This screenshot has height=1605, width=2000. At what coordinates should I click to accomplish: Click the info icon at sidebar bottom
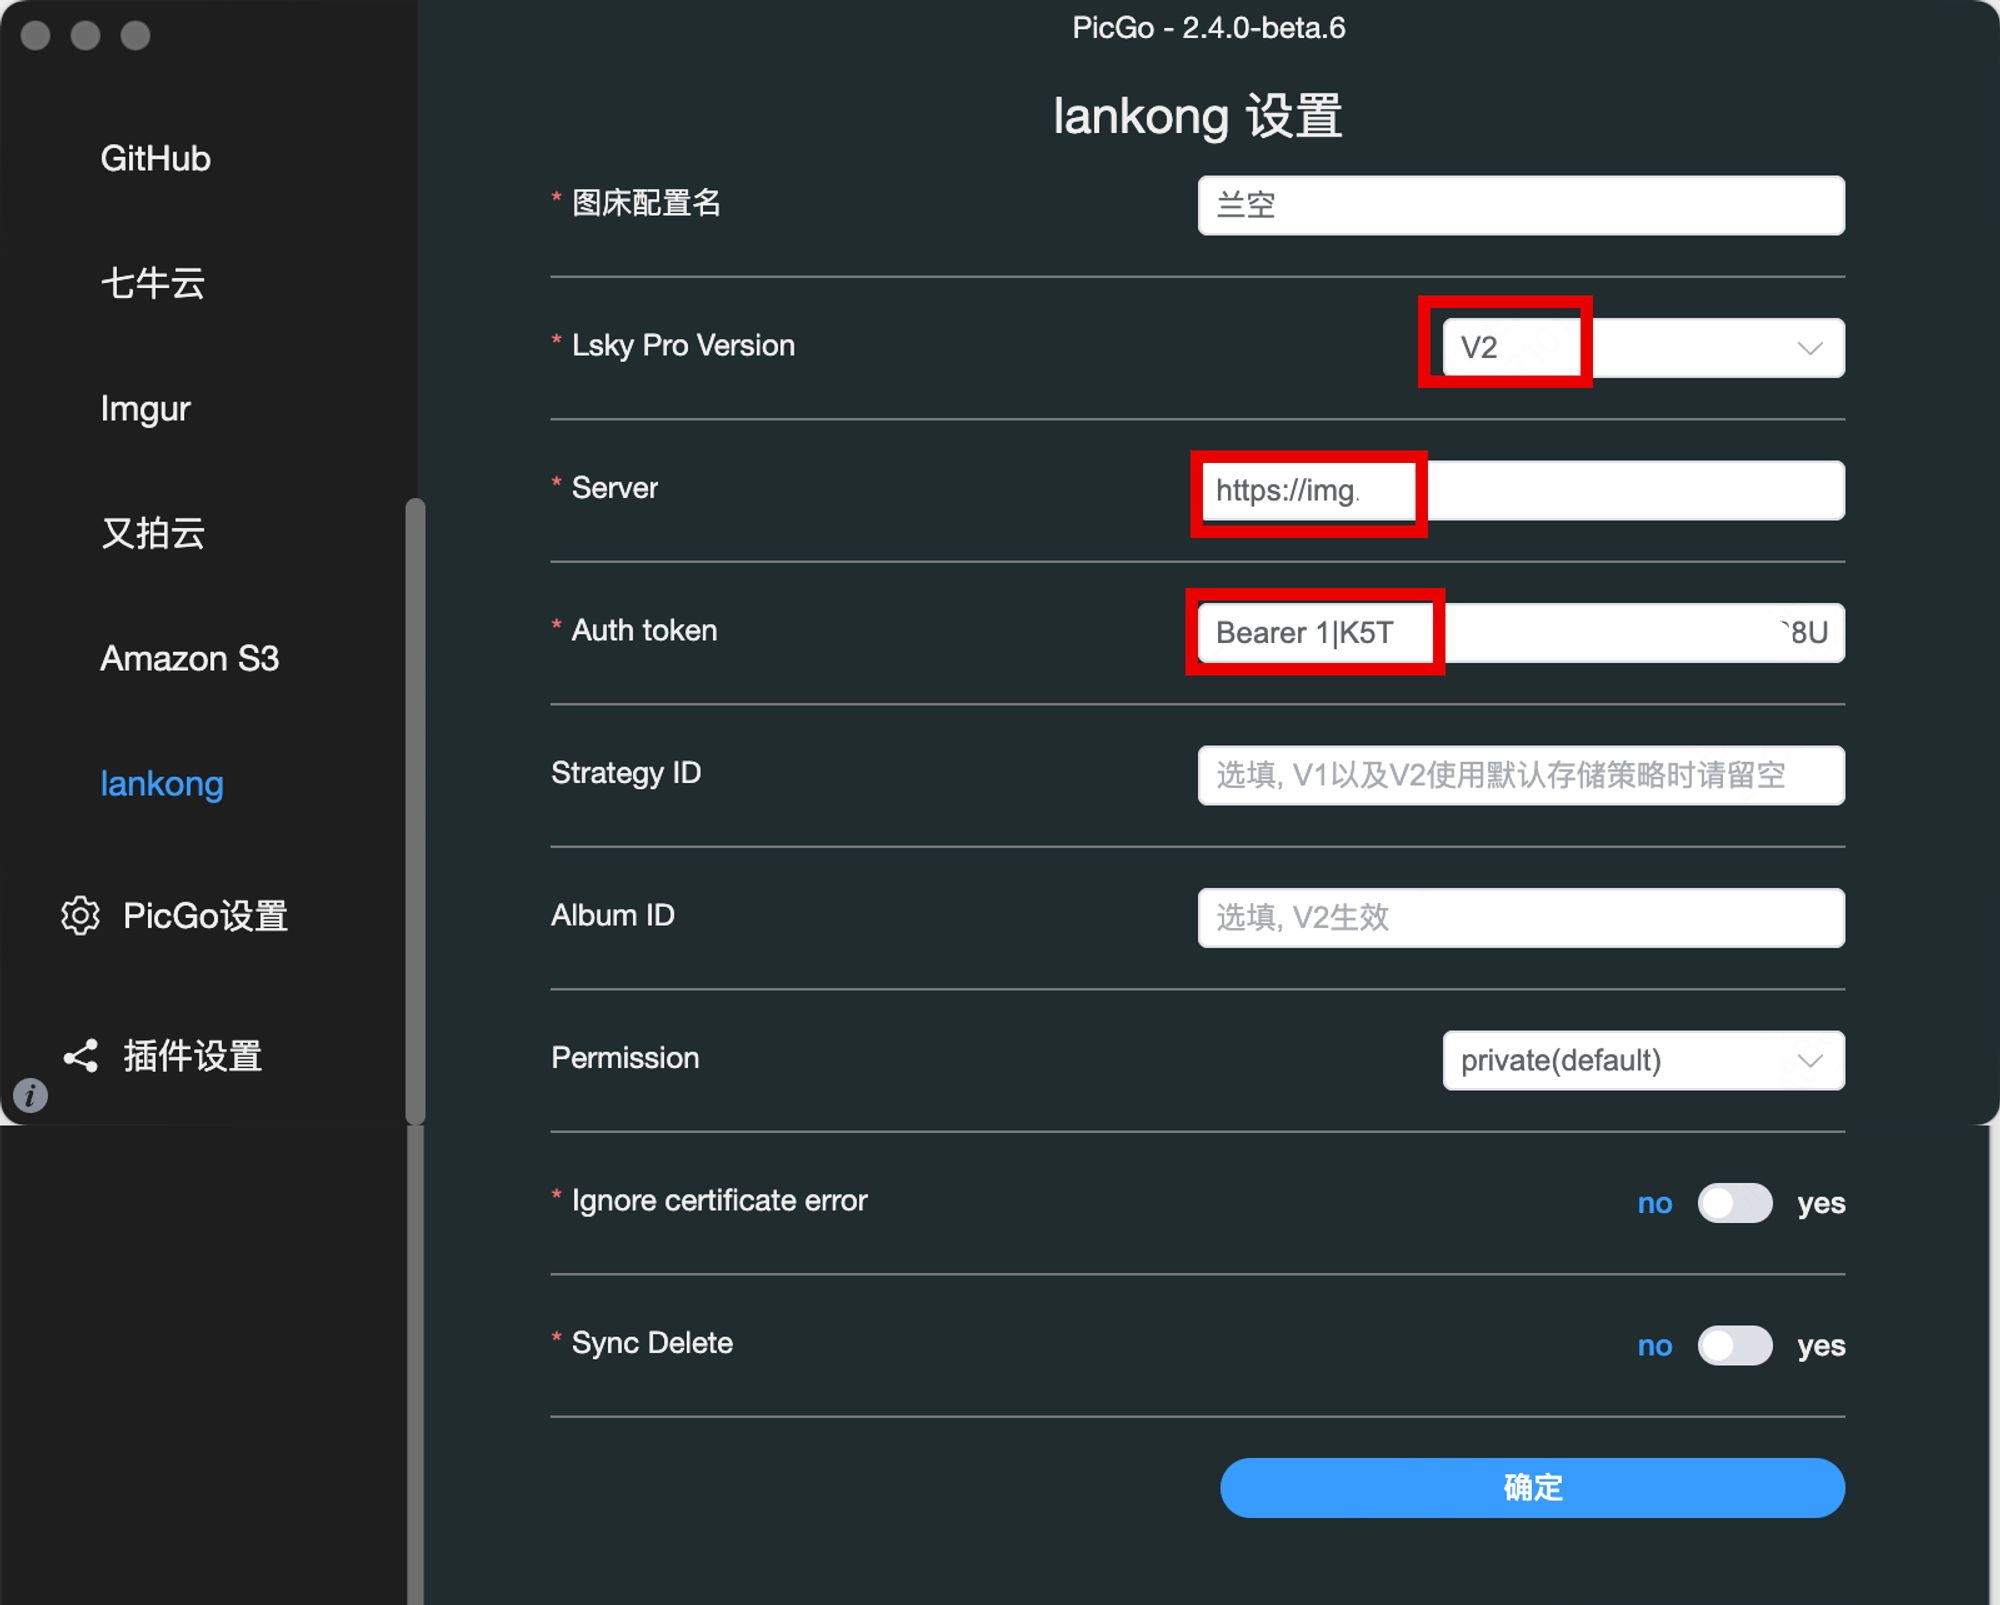point(30,1096)
